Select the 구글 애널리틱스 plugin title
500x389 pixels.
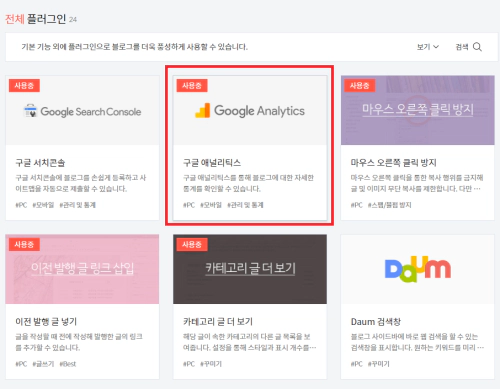[x=212, y=163]
